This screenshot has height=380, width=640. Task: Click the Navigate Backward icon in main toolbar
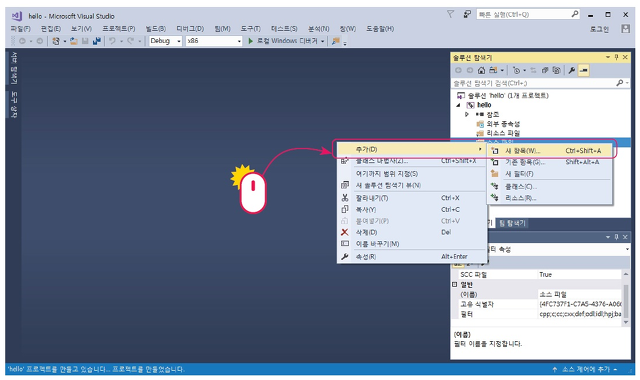[x=22, y=41]
